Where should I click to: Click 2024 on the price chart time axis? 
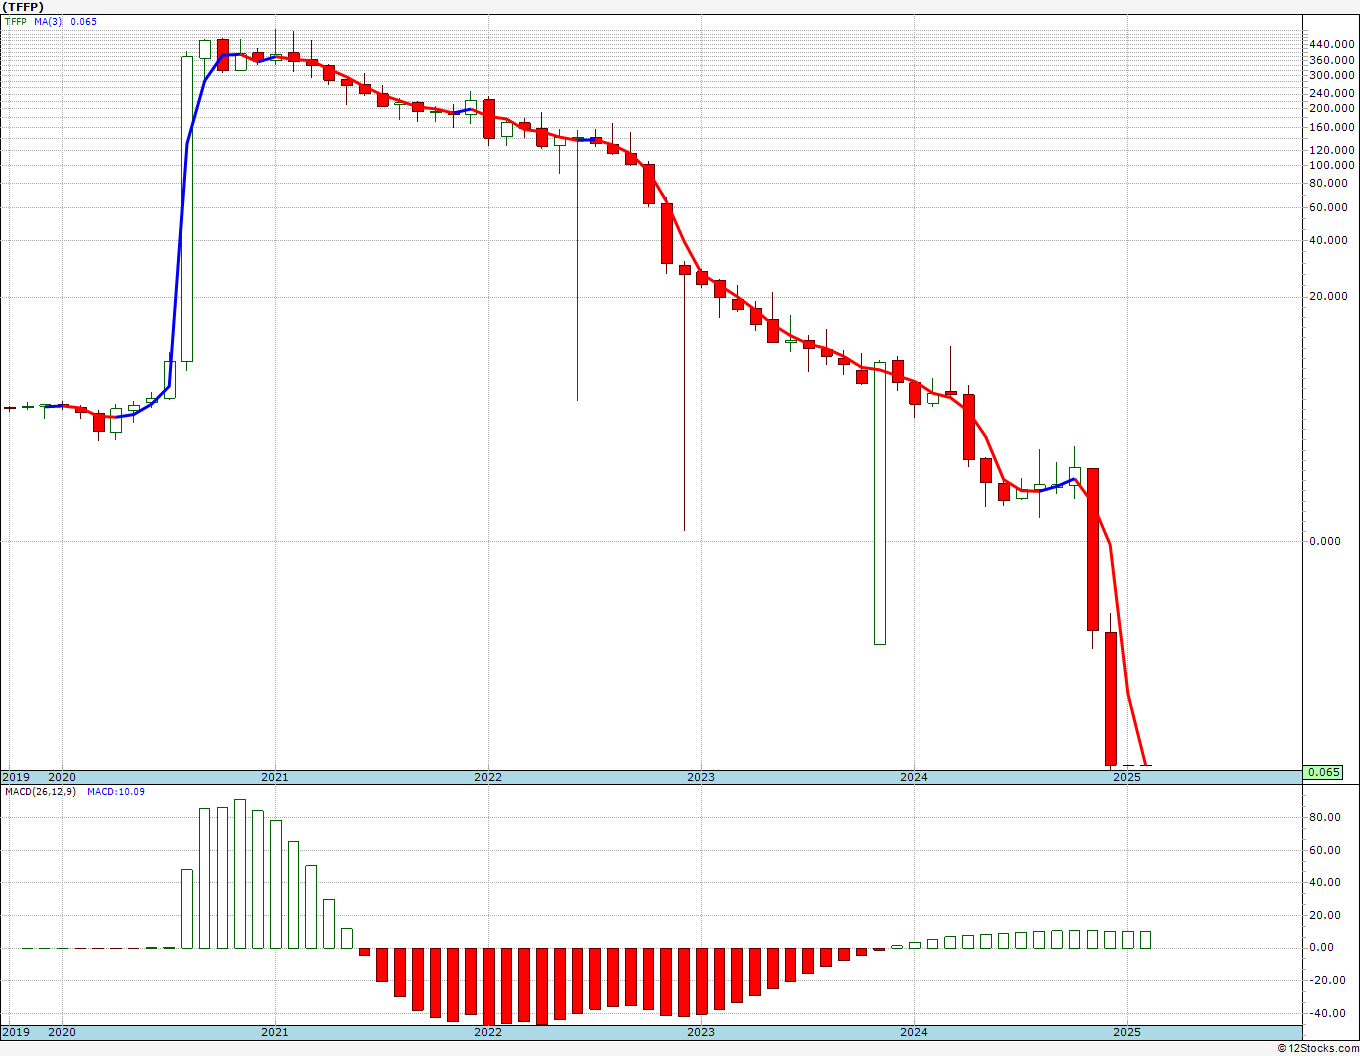(x=914, y=777)
